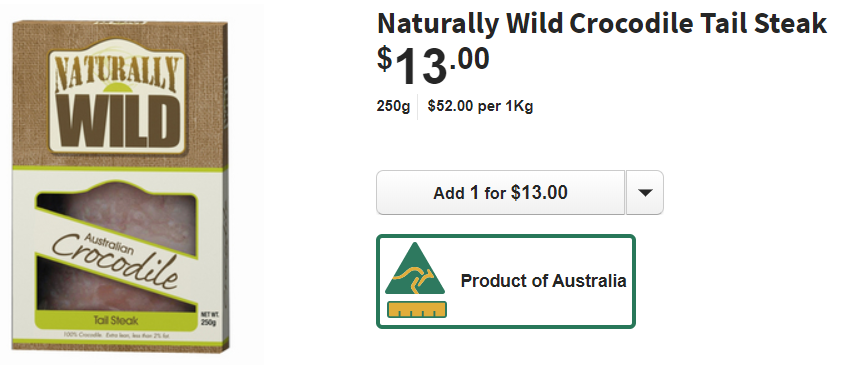Click the down arrow icon beside Add button
The height and width of the screenshot is (365, 859).
click(645, 192)
